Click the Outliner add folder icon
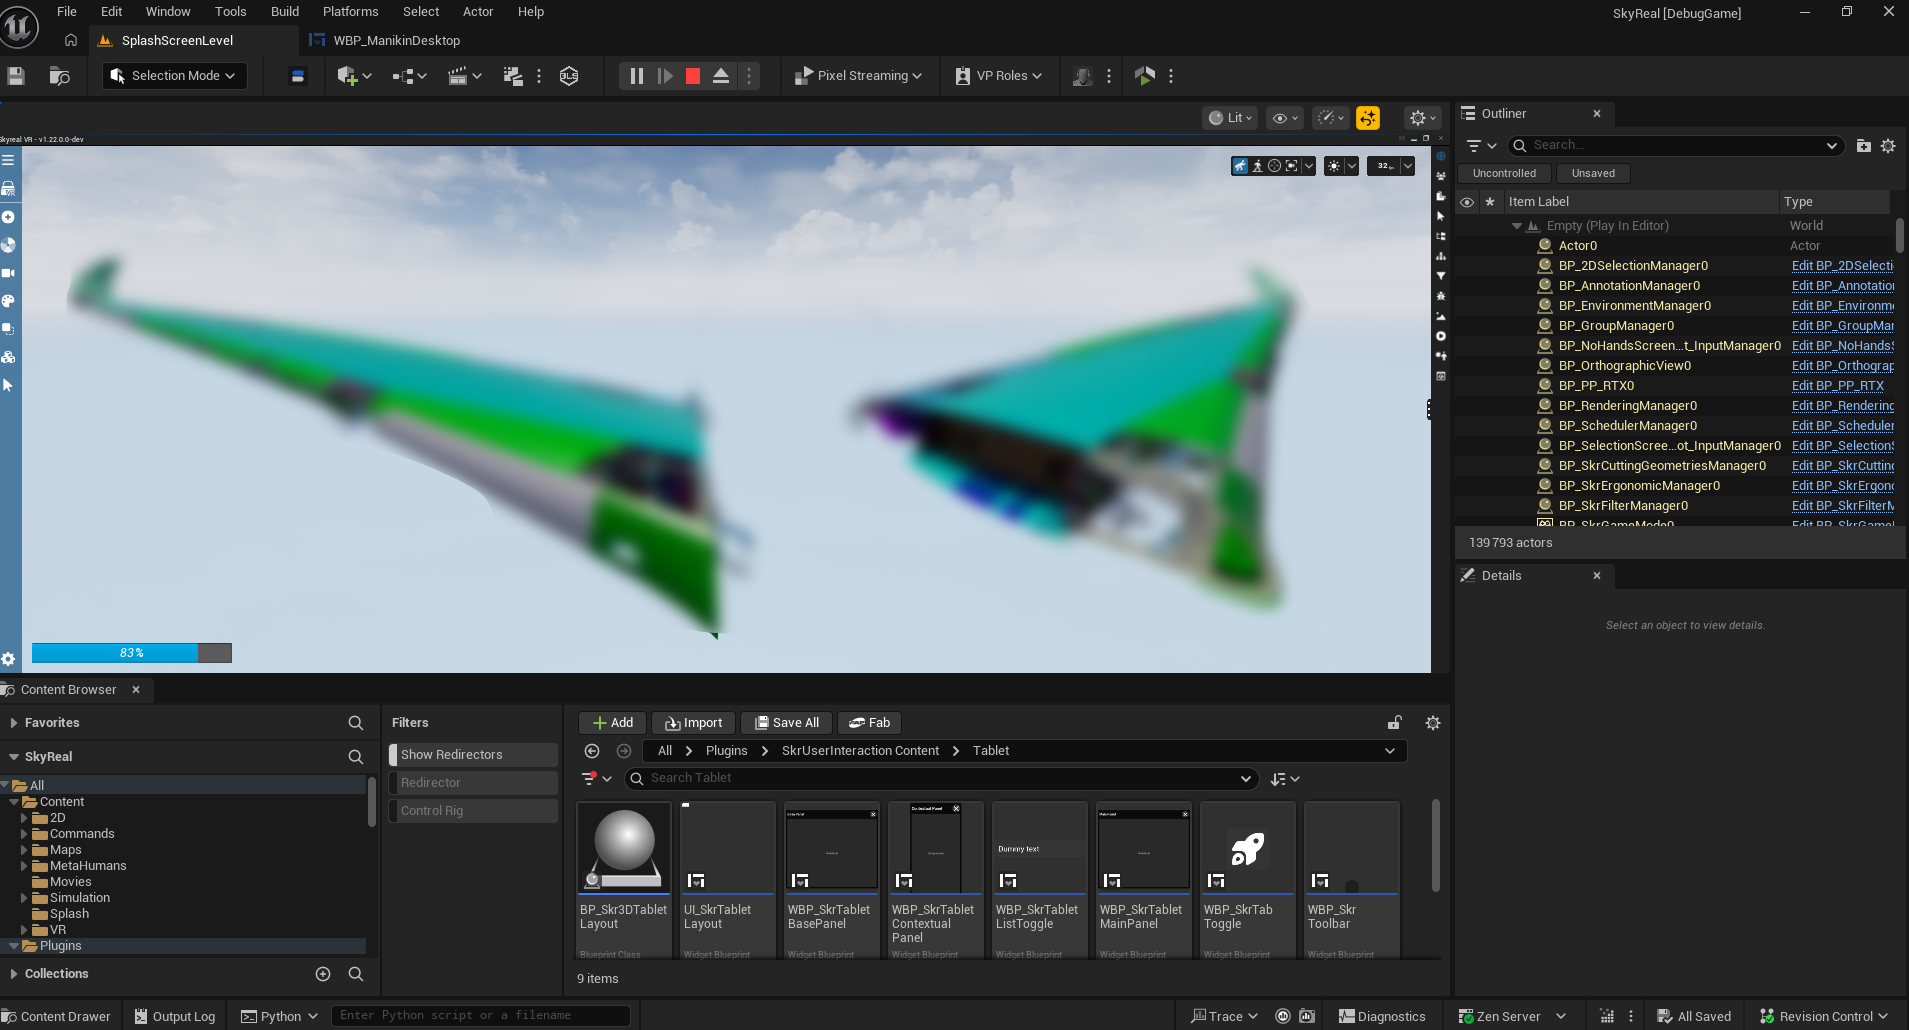This screenshot has height=1030, width=1909. [1863, 146]
